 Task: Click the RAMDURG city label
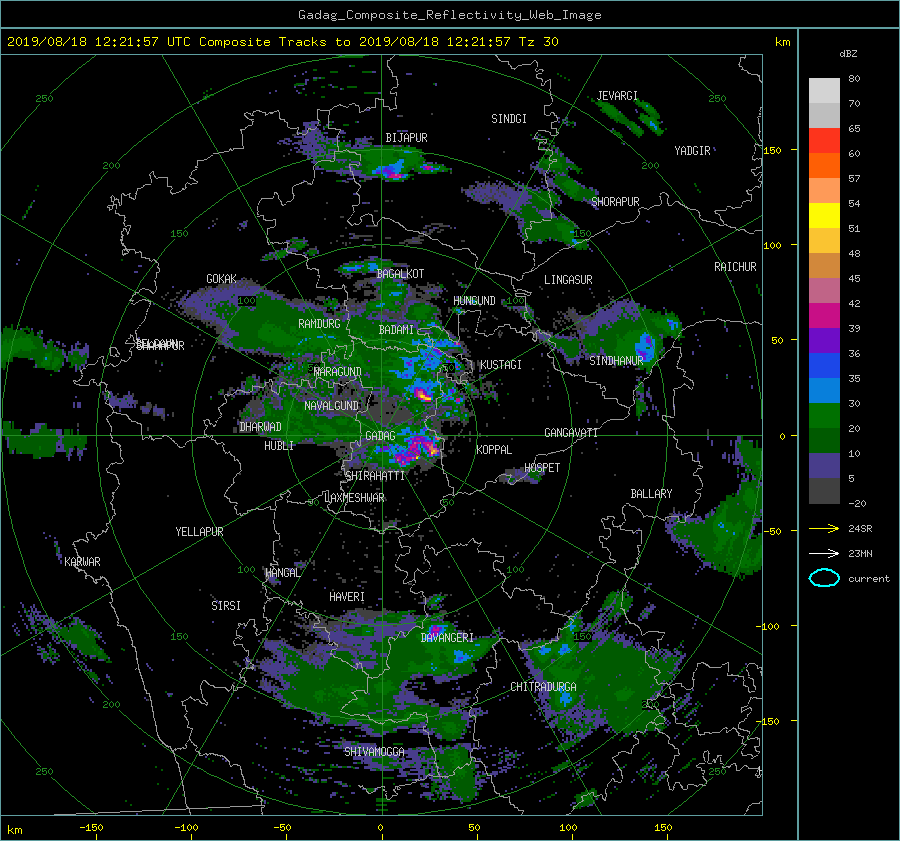tap(319, 324)
